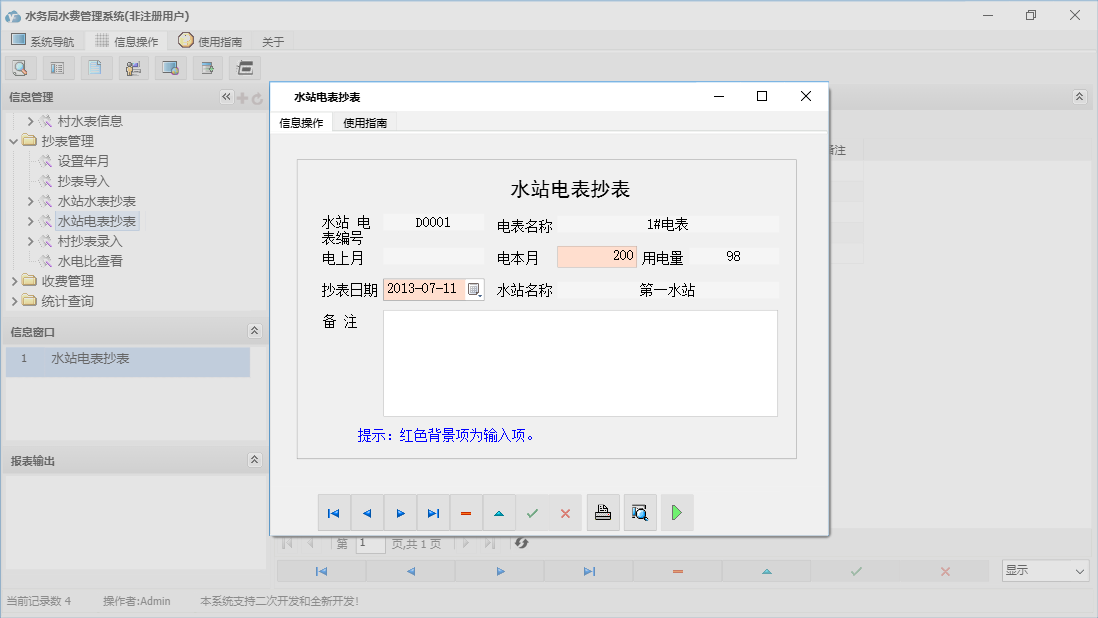Image resolution: width=1098 pixels, height=618 pixels.
Task: Click the blue up-triangle edit button
Action: 499,512
